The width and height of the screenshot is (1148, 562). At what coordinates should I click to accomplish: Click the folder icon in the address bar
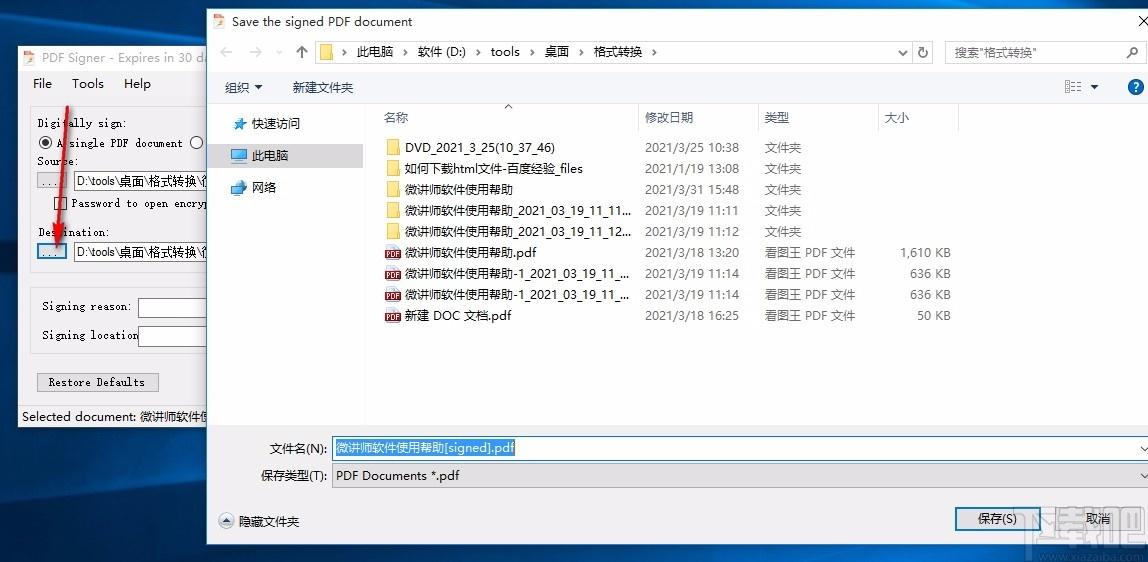(327, 52)
